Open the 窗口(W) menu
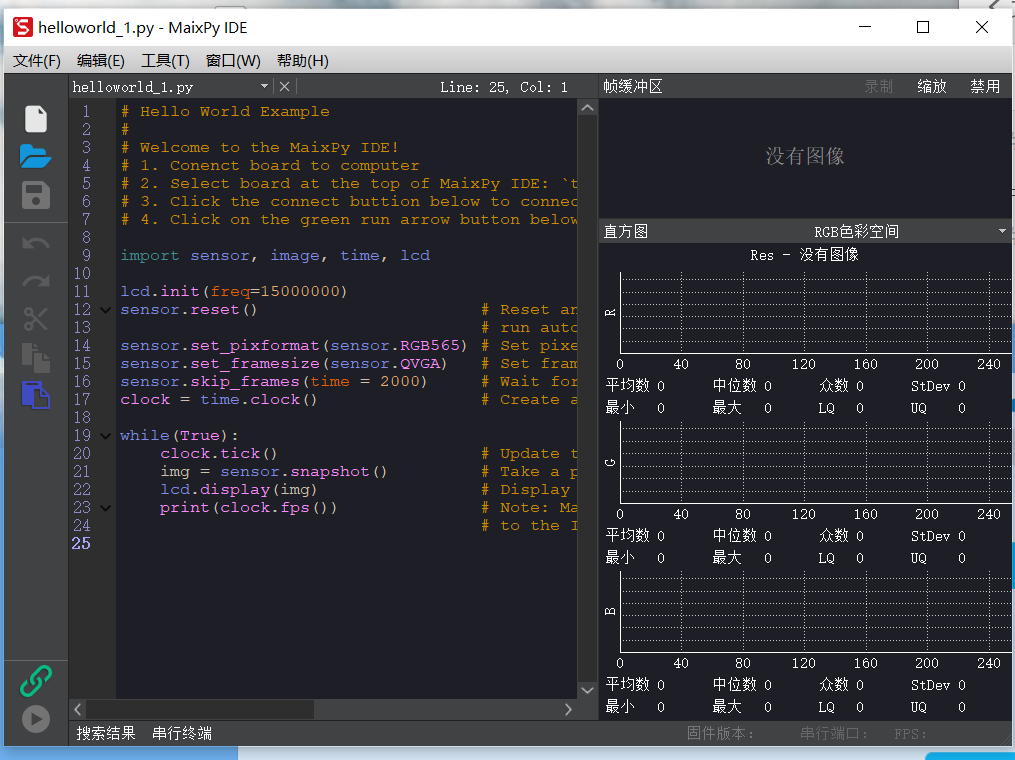 pyautogui.click(x=233, y=61)
